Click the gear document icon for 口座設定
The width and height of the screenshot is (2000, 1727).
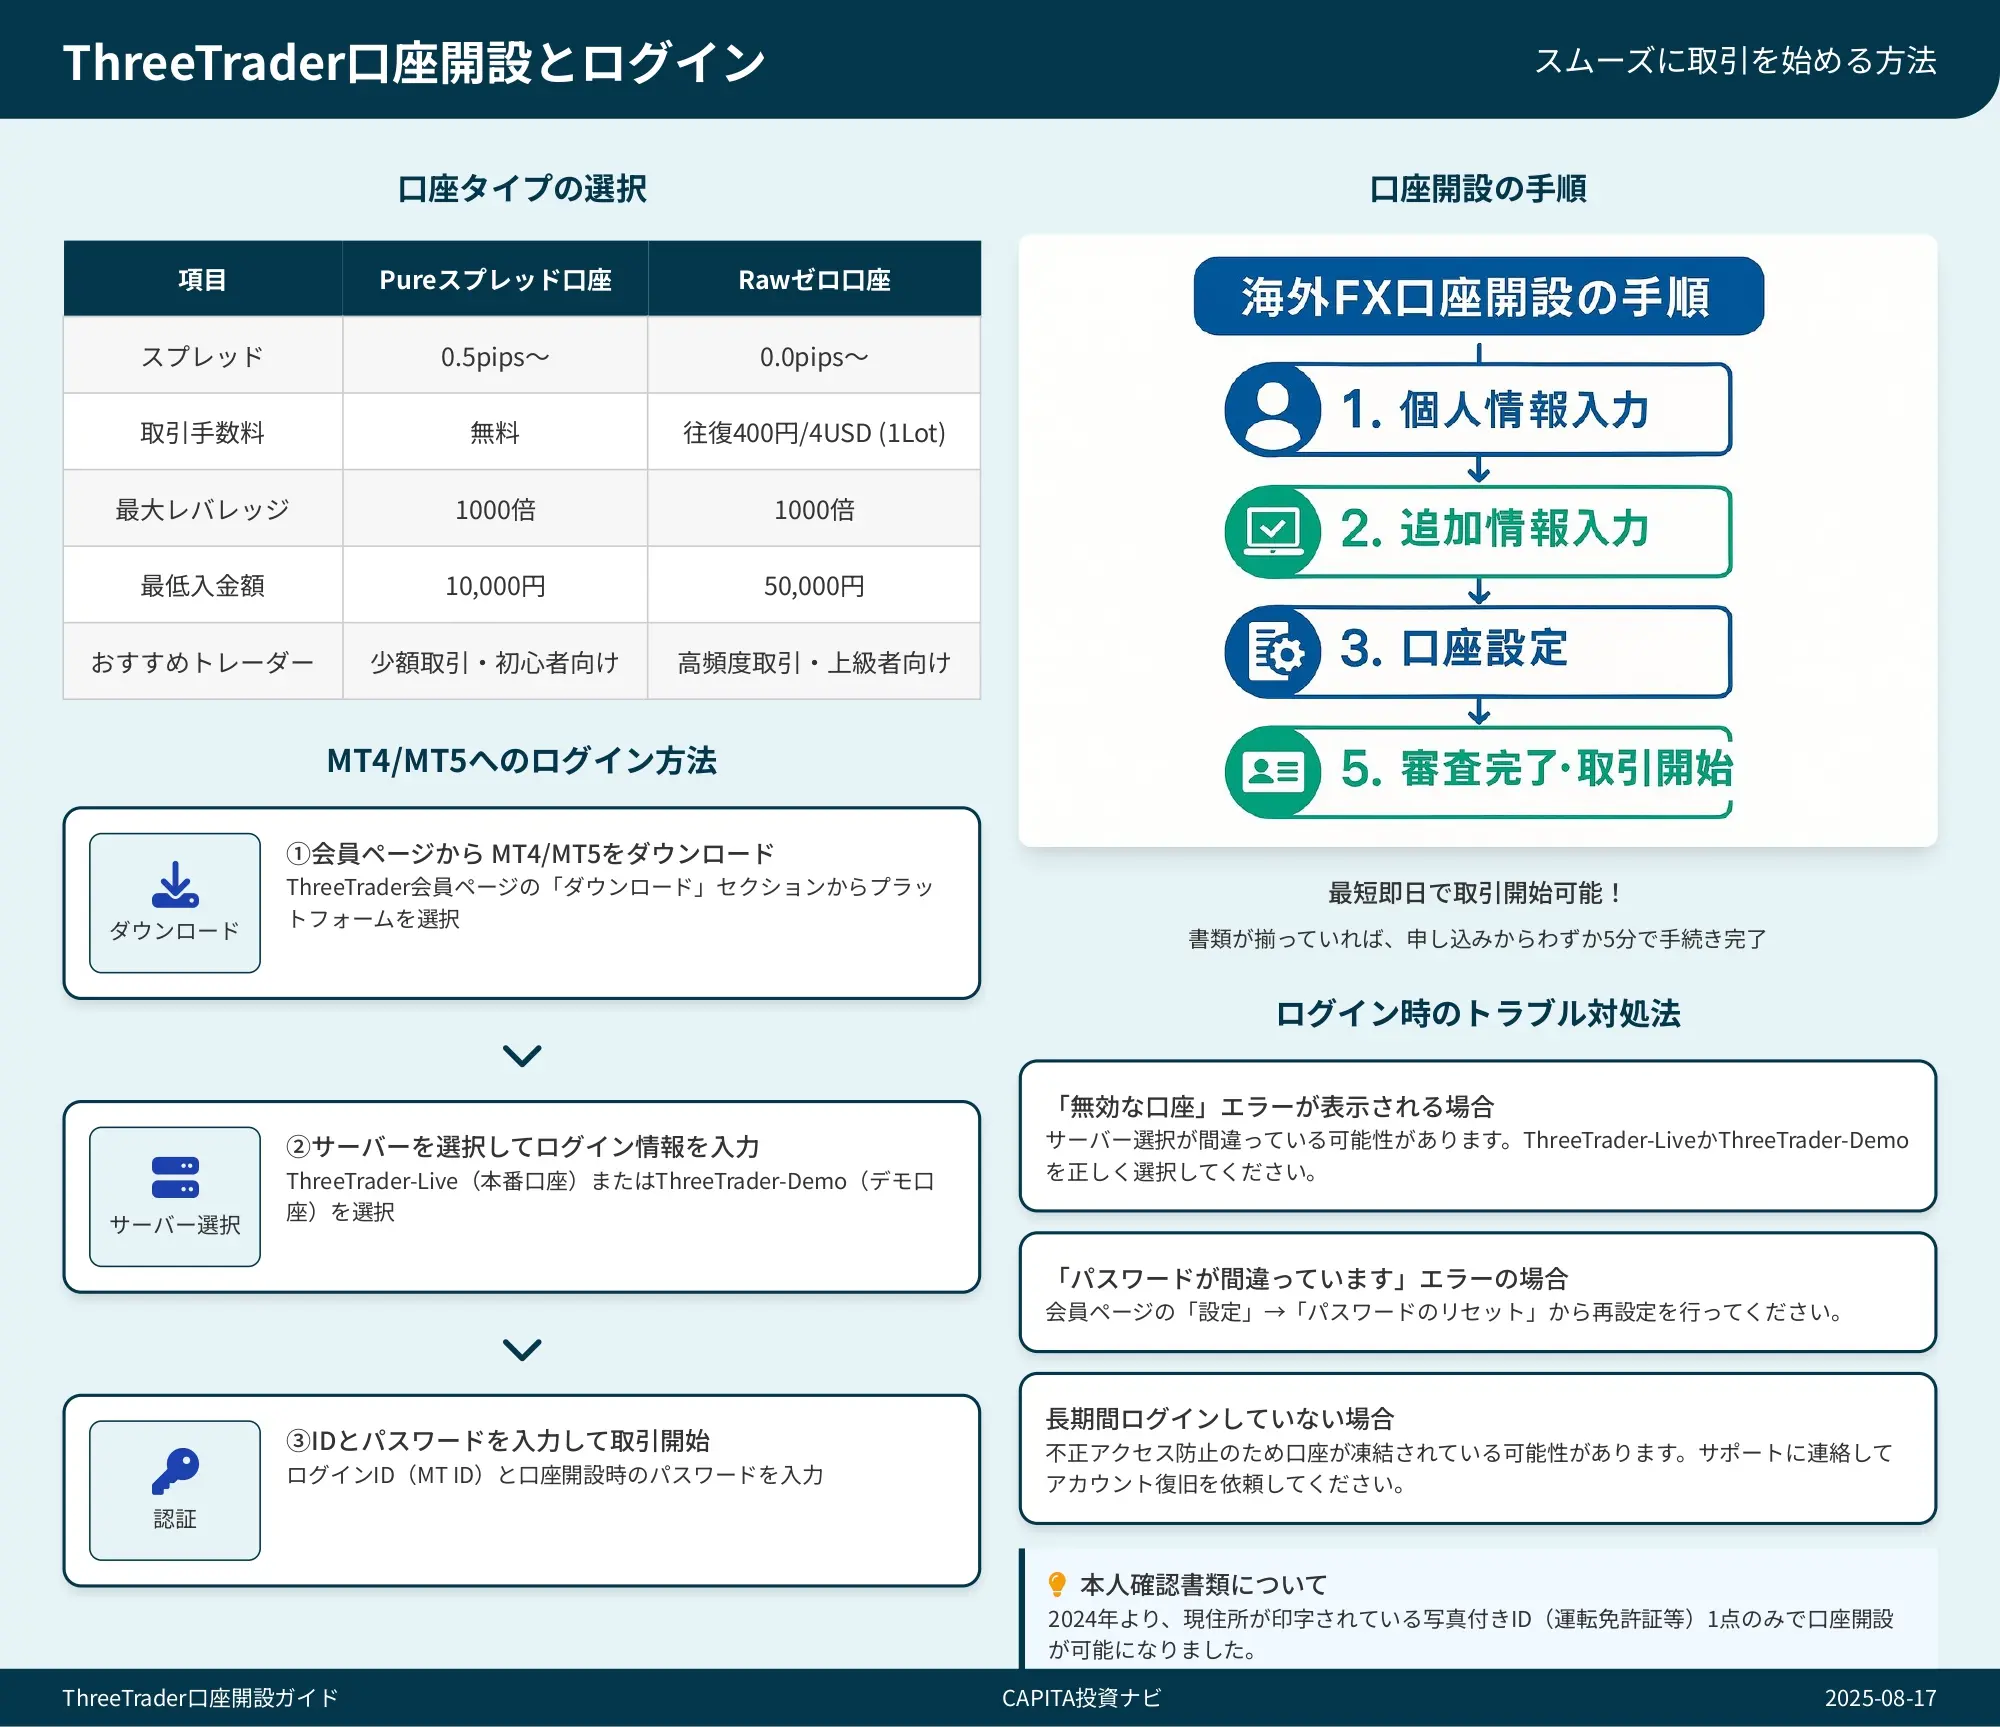(1272, 652)
